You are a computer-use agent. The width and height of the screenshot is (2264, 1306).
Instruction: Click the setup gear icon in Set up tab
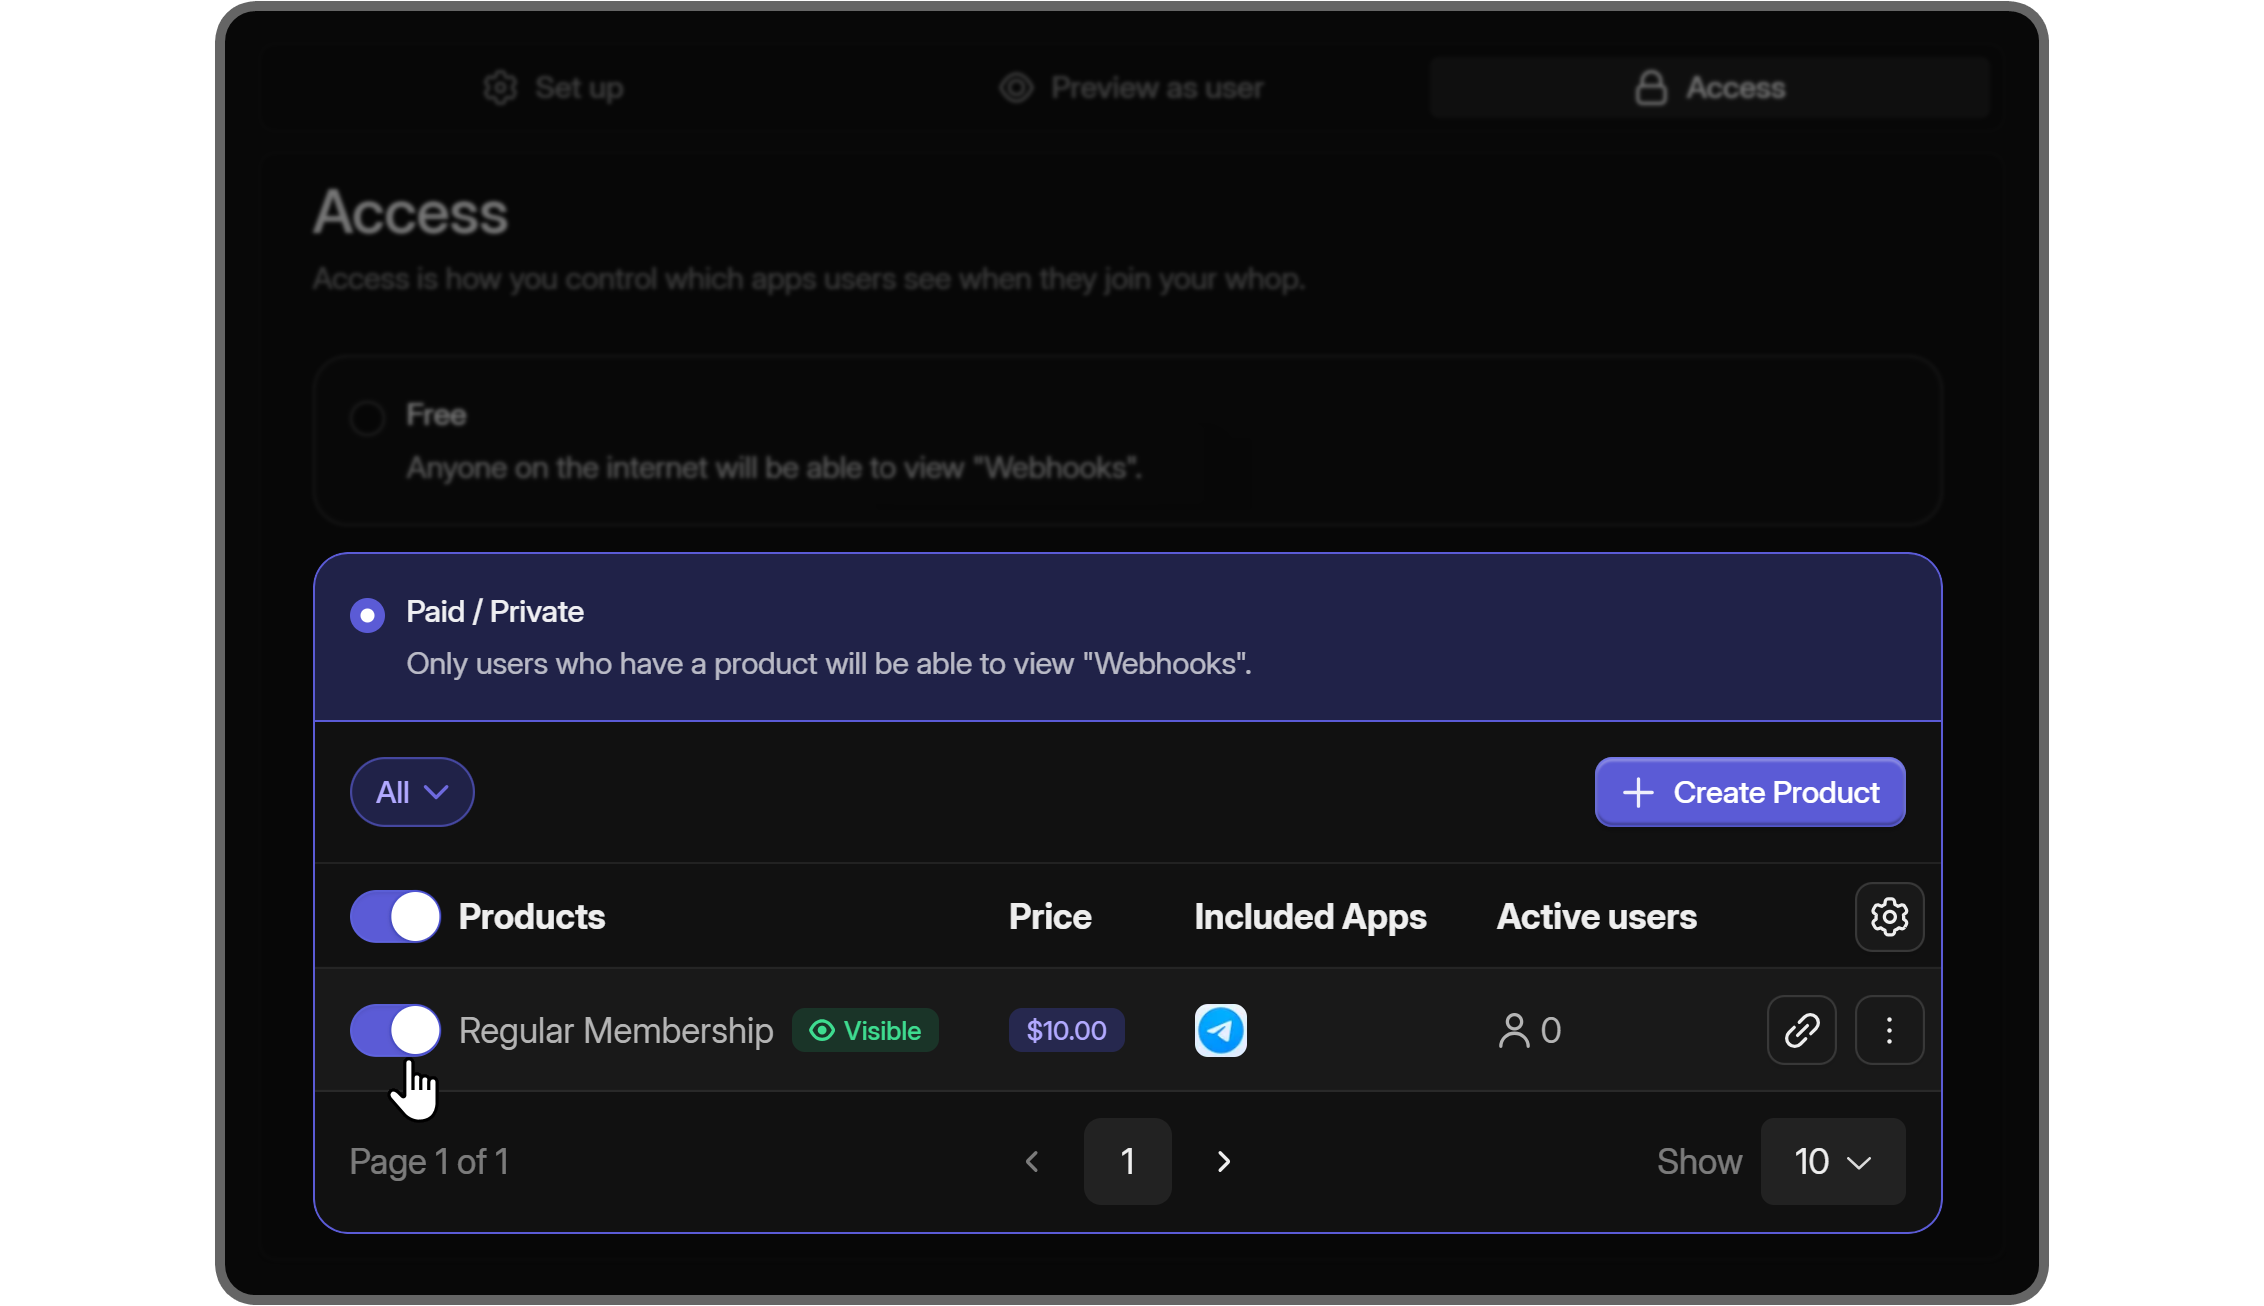(501, 87)
